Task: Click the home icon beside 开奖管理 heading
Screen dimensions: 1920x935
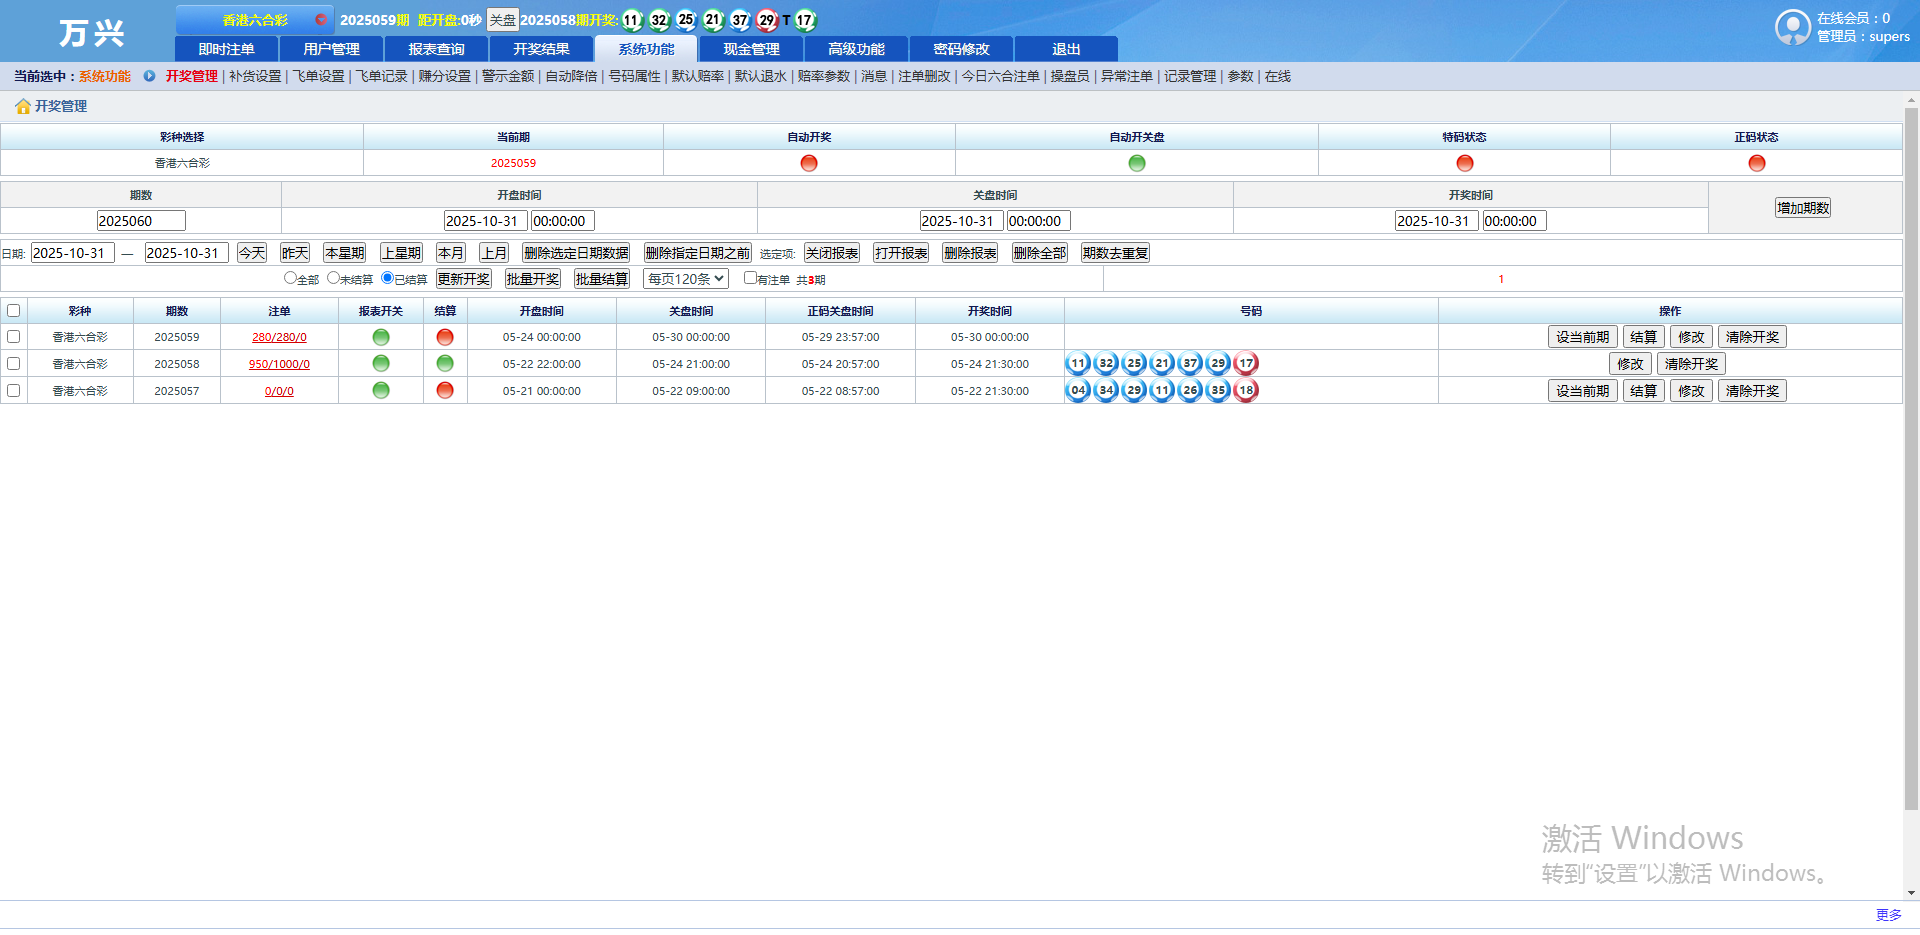Action: tap(22, 106)
